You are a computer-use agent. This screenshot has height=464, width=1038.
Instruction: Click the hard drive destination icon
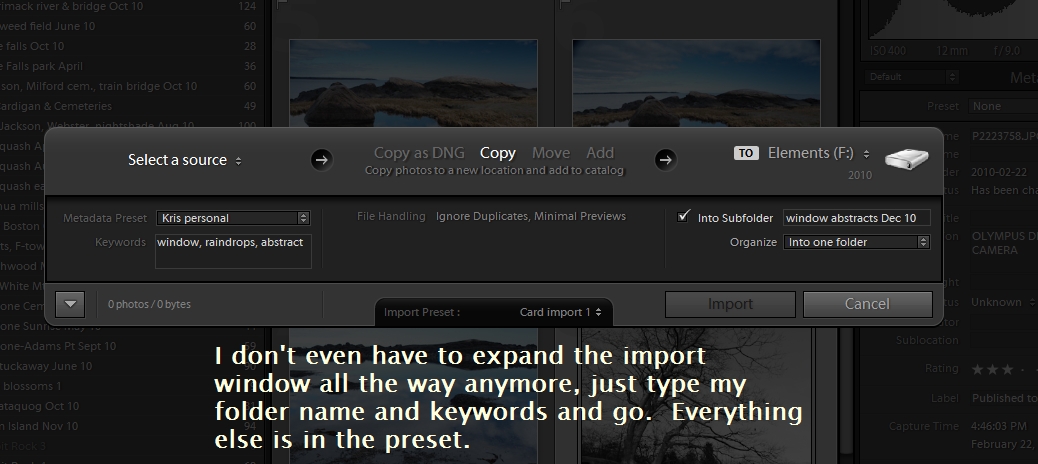click(x=906, y=157)
